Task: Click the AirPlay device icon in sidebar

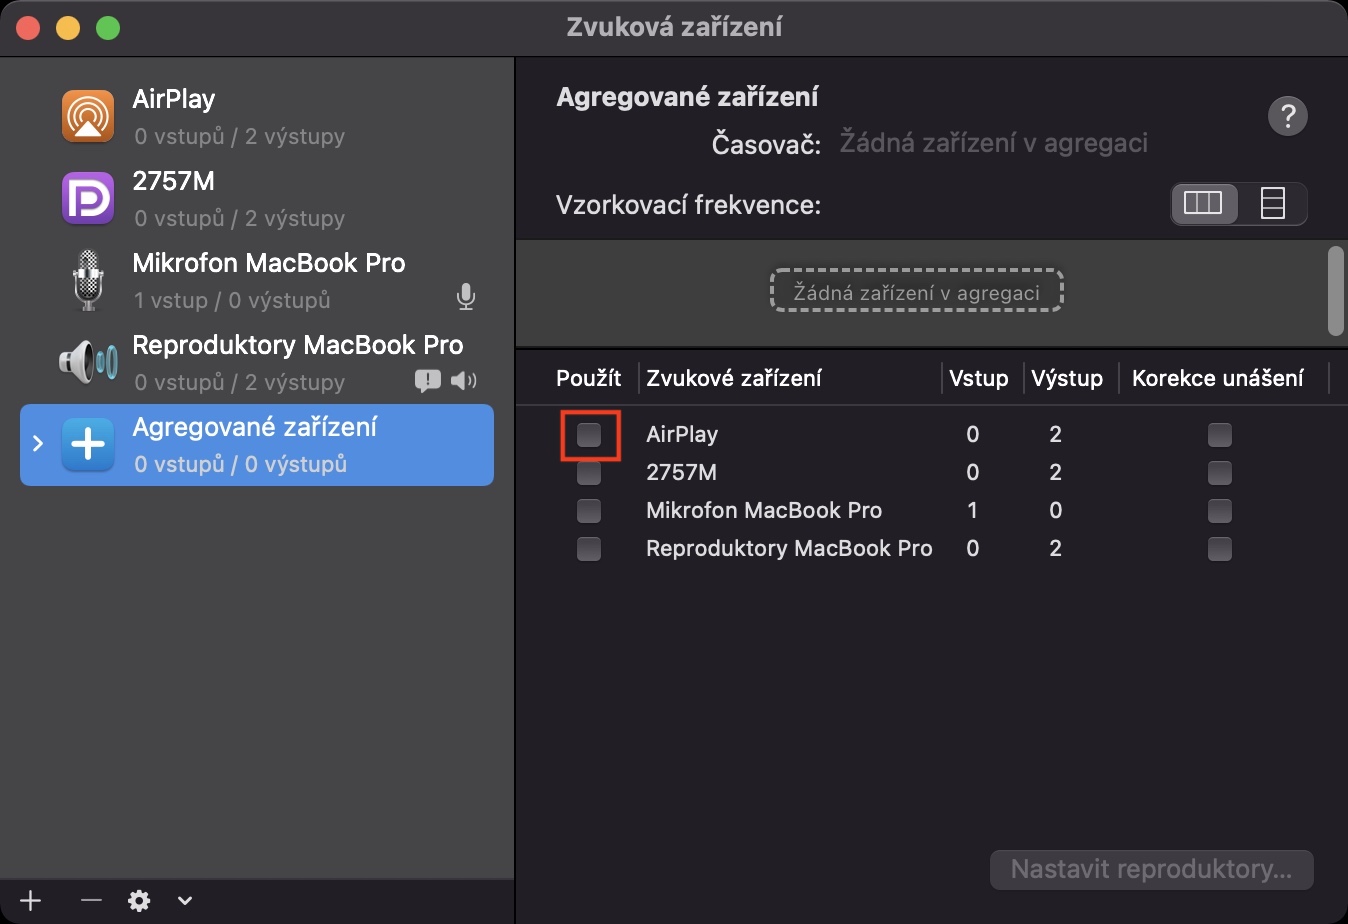Action: pyautogui.click(x=88, y=116)
